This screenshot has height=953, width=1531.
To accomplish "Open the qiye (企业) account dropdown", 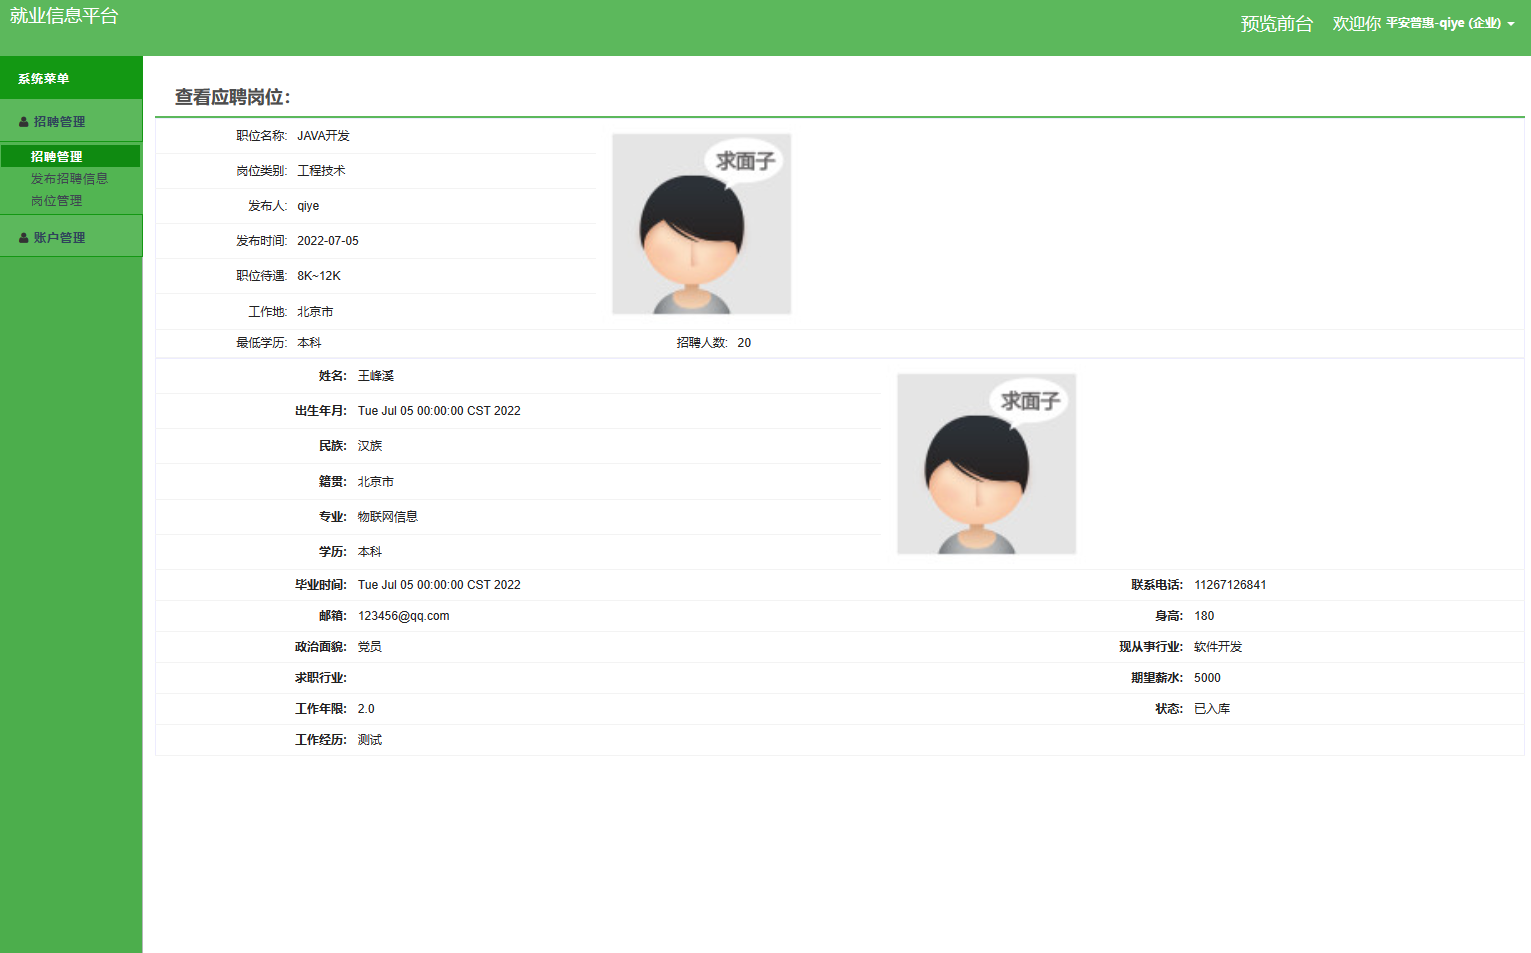I will click(1446, 22).
